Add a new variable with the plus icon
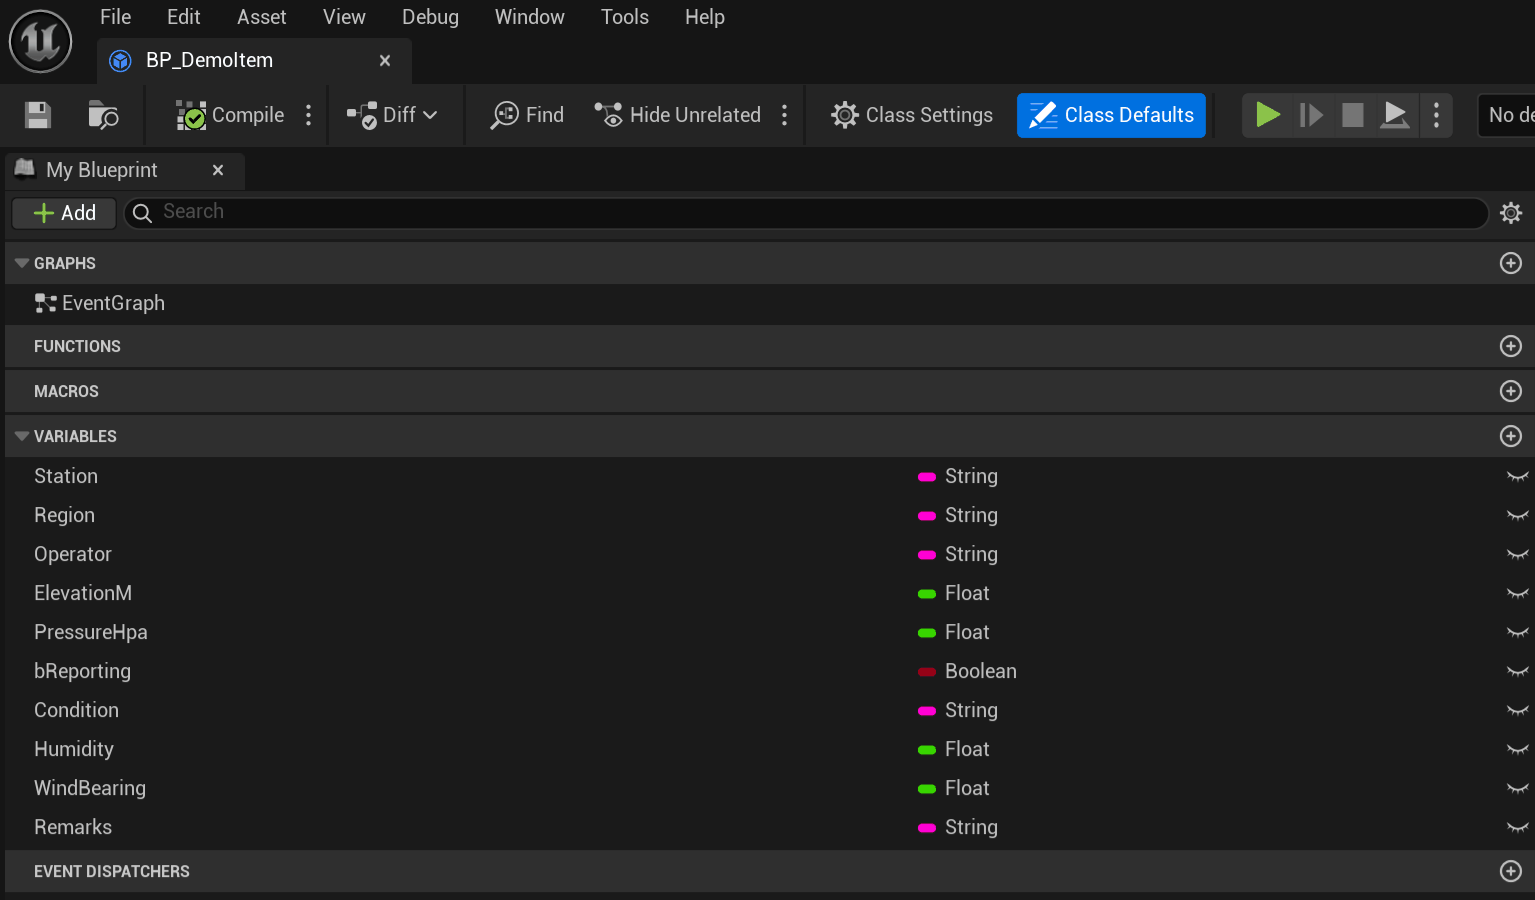The image size is (1535, 900). coord(1511,436)
